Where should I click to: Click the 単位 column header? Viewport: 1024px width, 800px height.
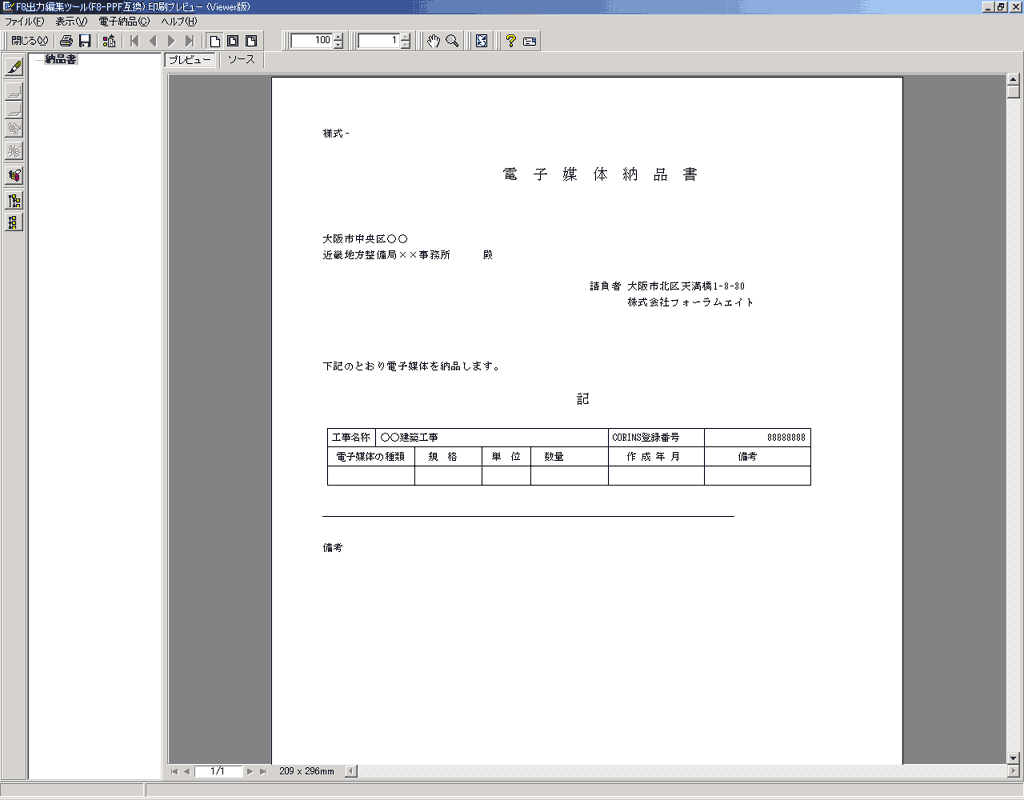[506, 456]
